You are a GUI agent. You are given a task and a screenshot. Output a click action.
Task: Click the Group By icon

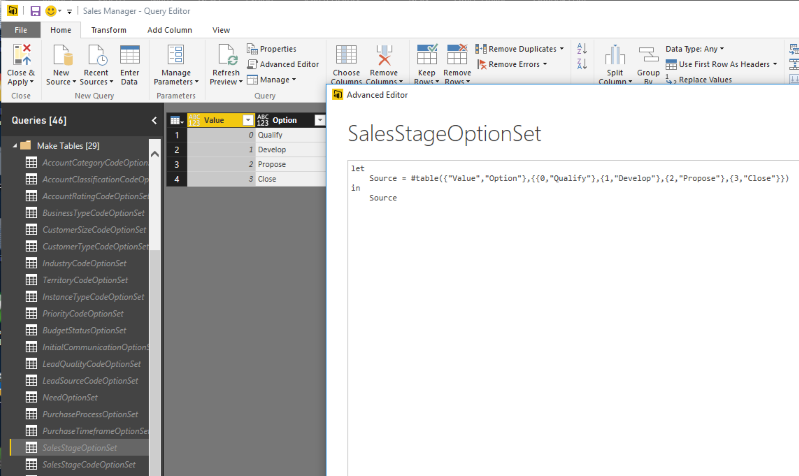tap(648, 55)
